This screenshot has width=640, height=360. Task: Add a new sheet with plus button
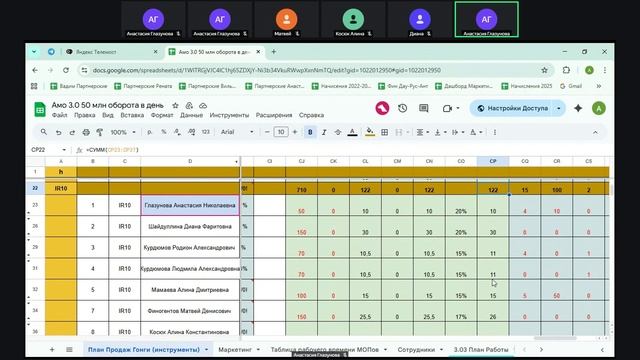[x=52, y=350]
